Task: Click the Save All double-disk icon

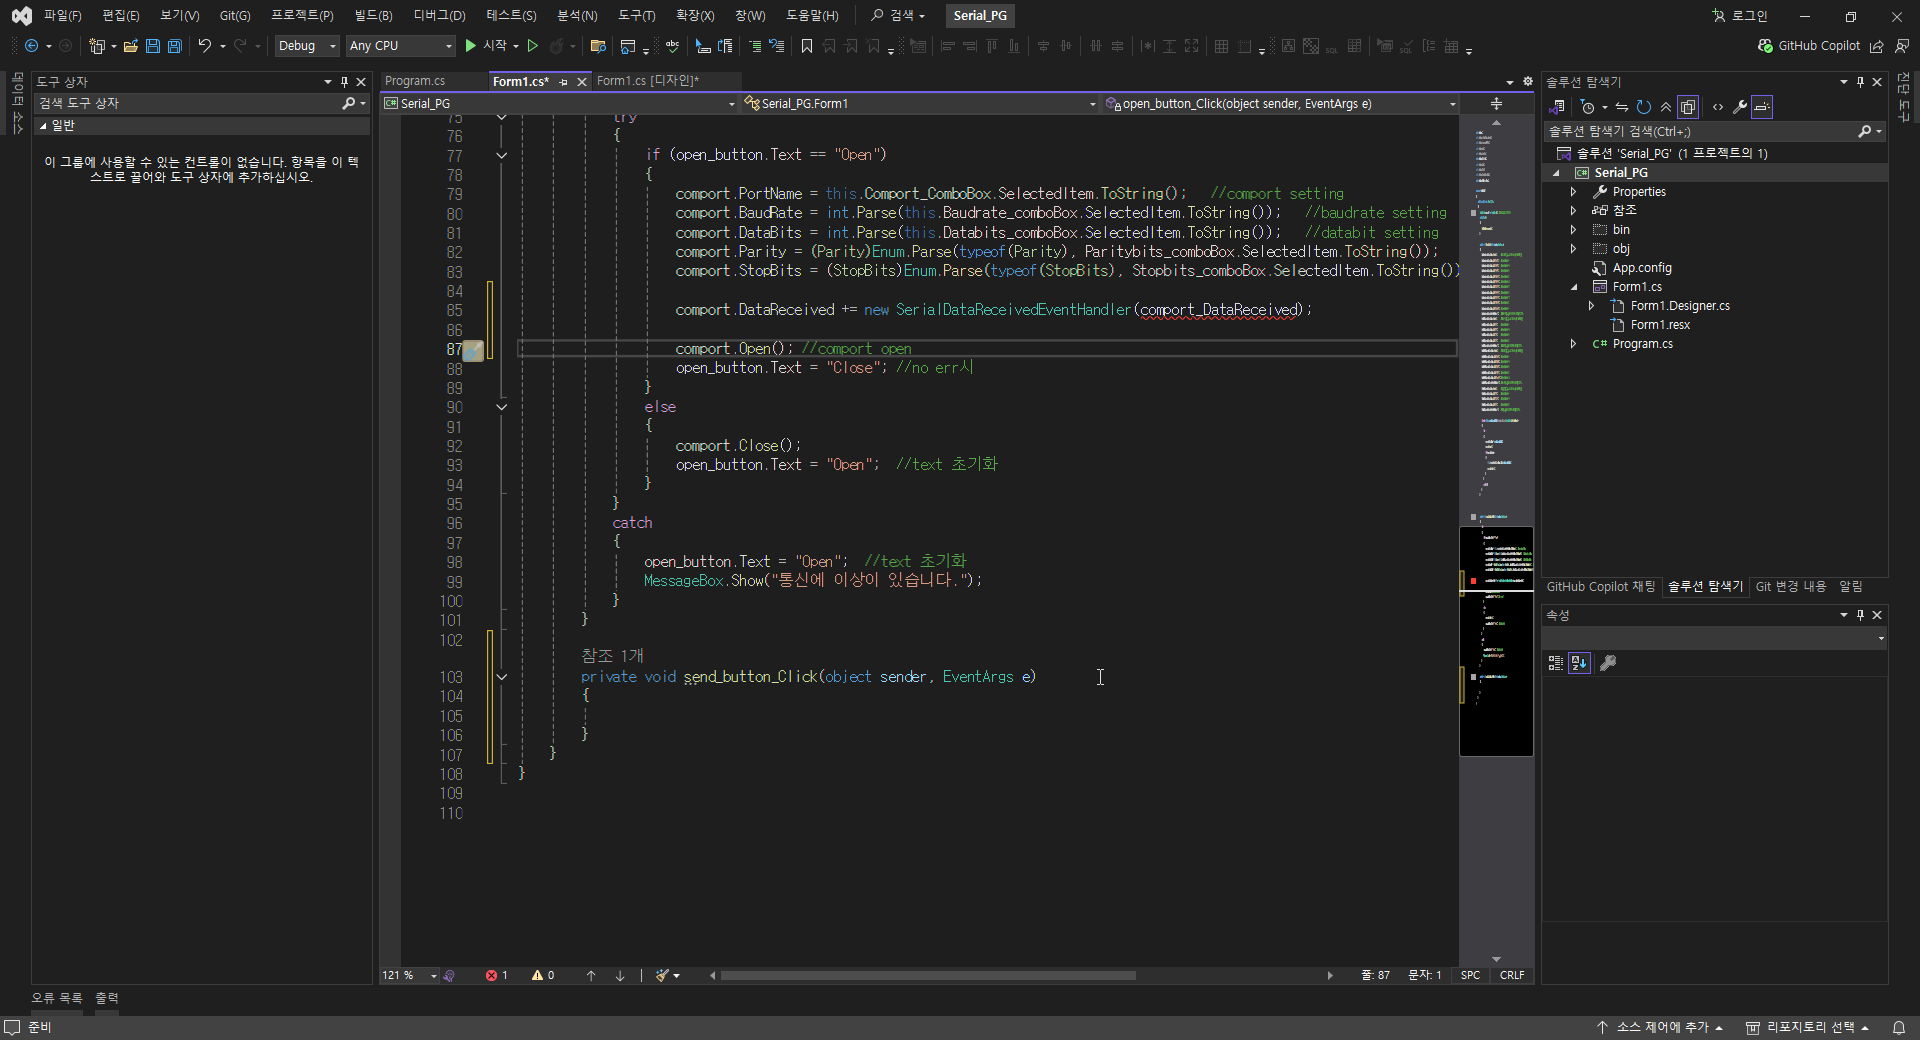Action: (175, 46)
